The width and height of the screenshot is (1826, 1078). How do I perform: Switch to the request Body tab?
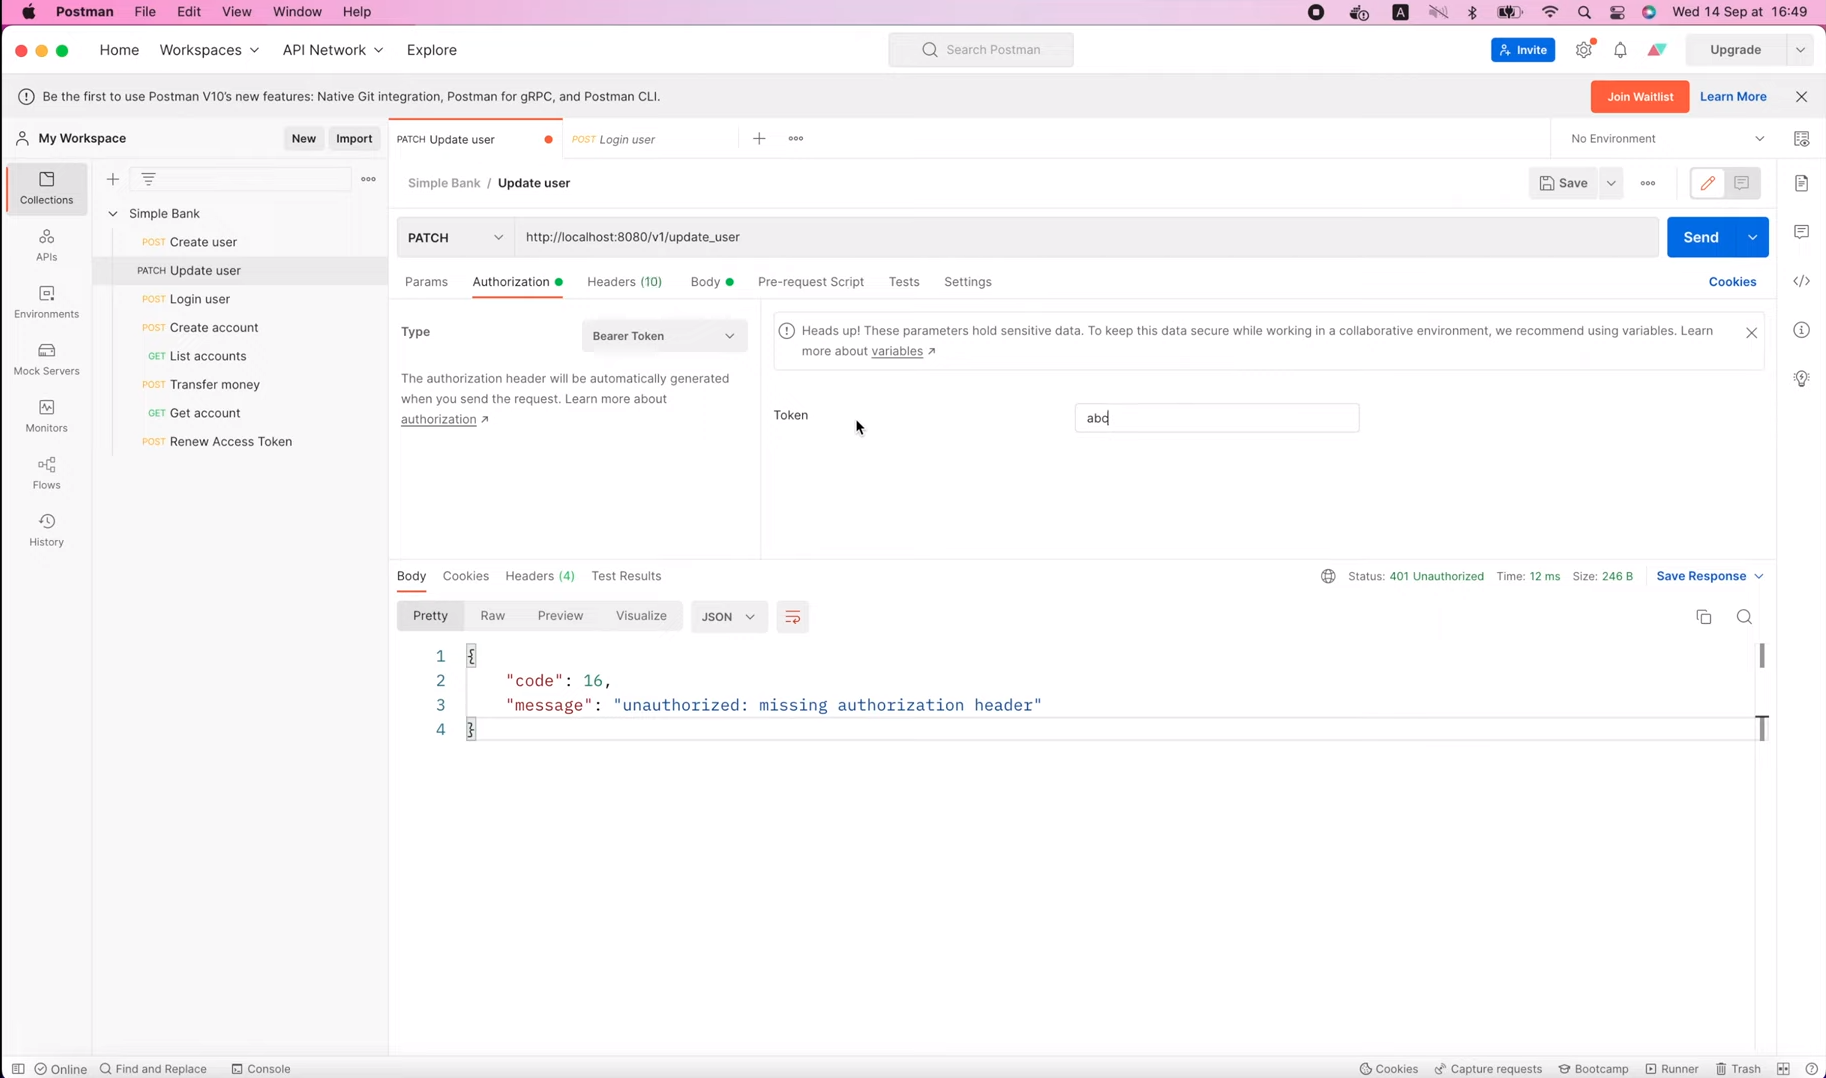(711, 282)
